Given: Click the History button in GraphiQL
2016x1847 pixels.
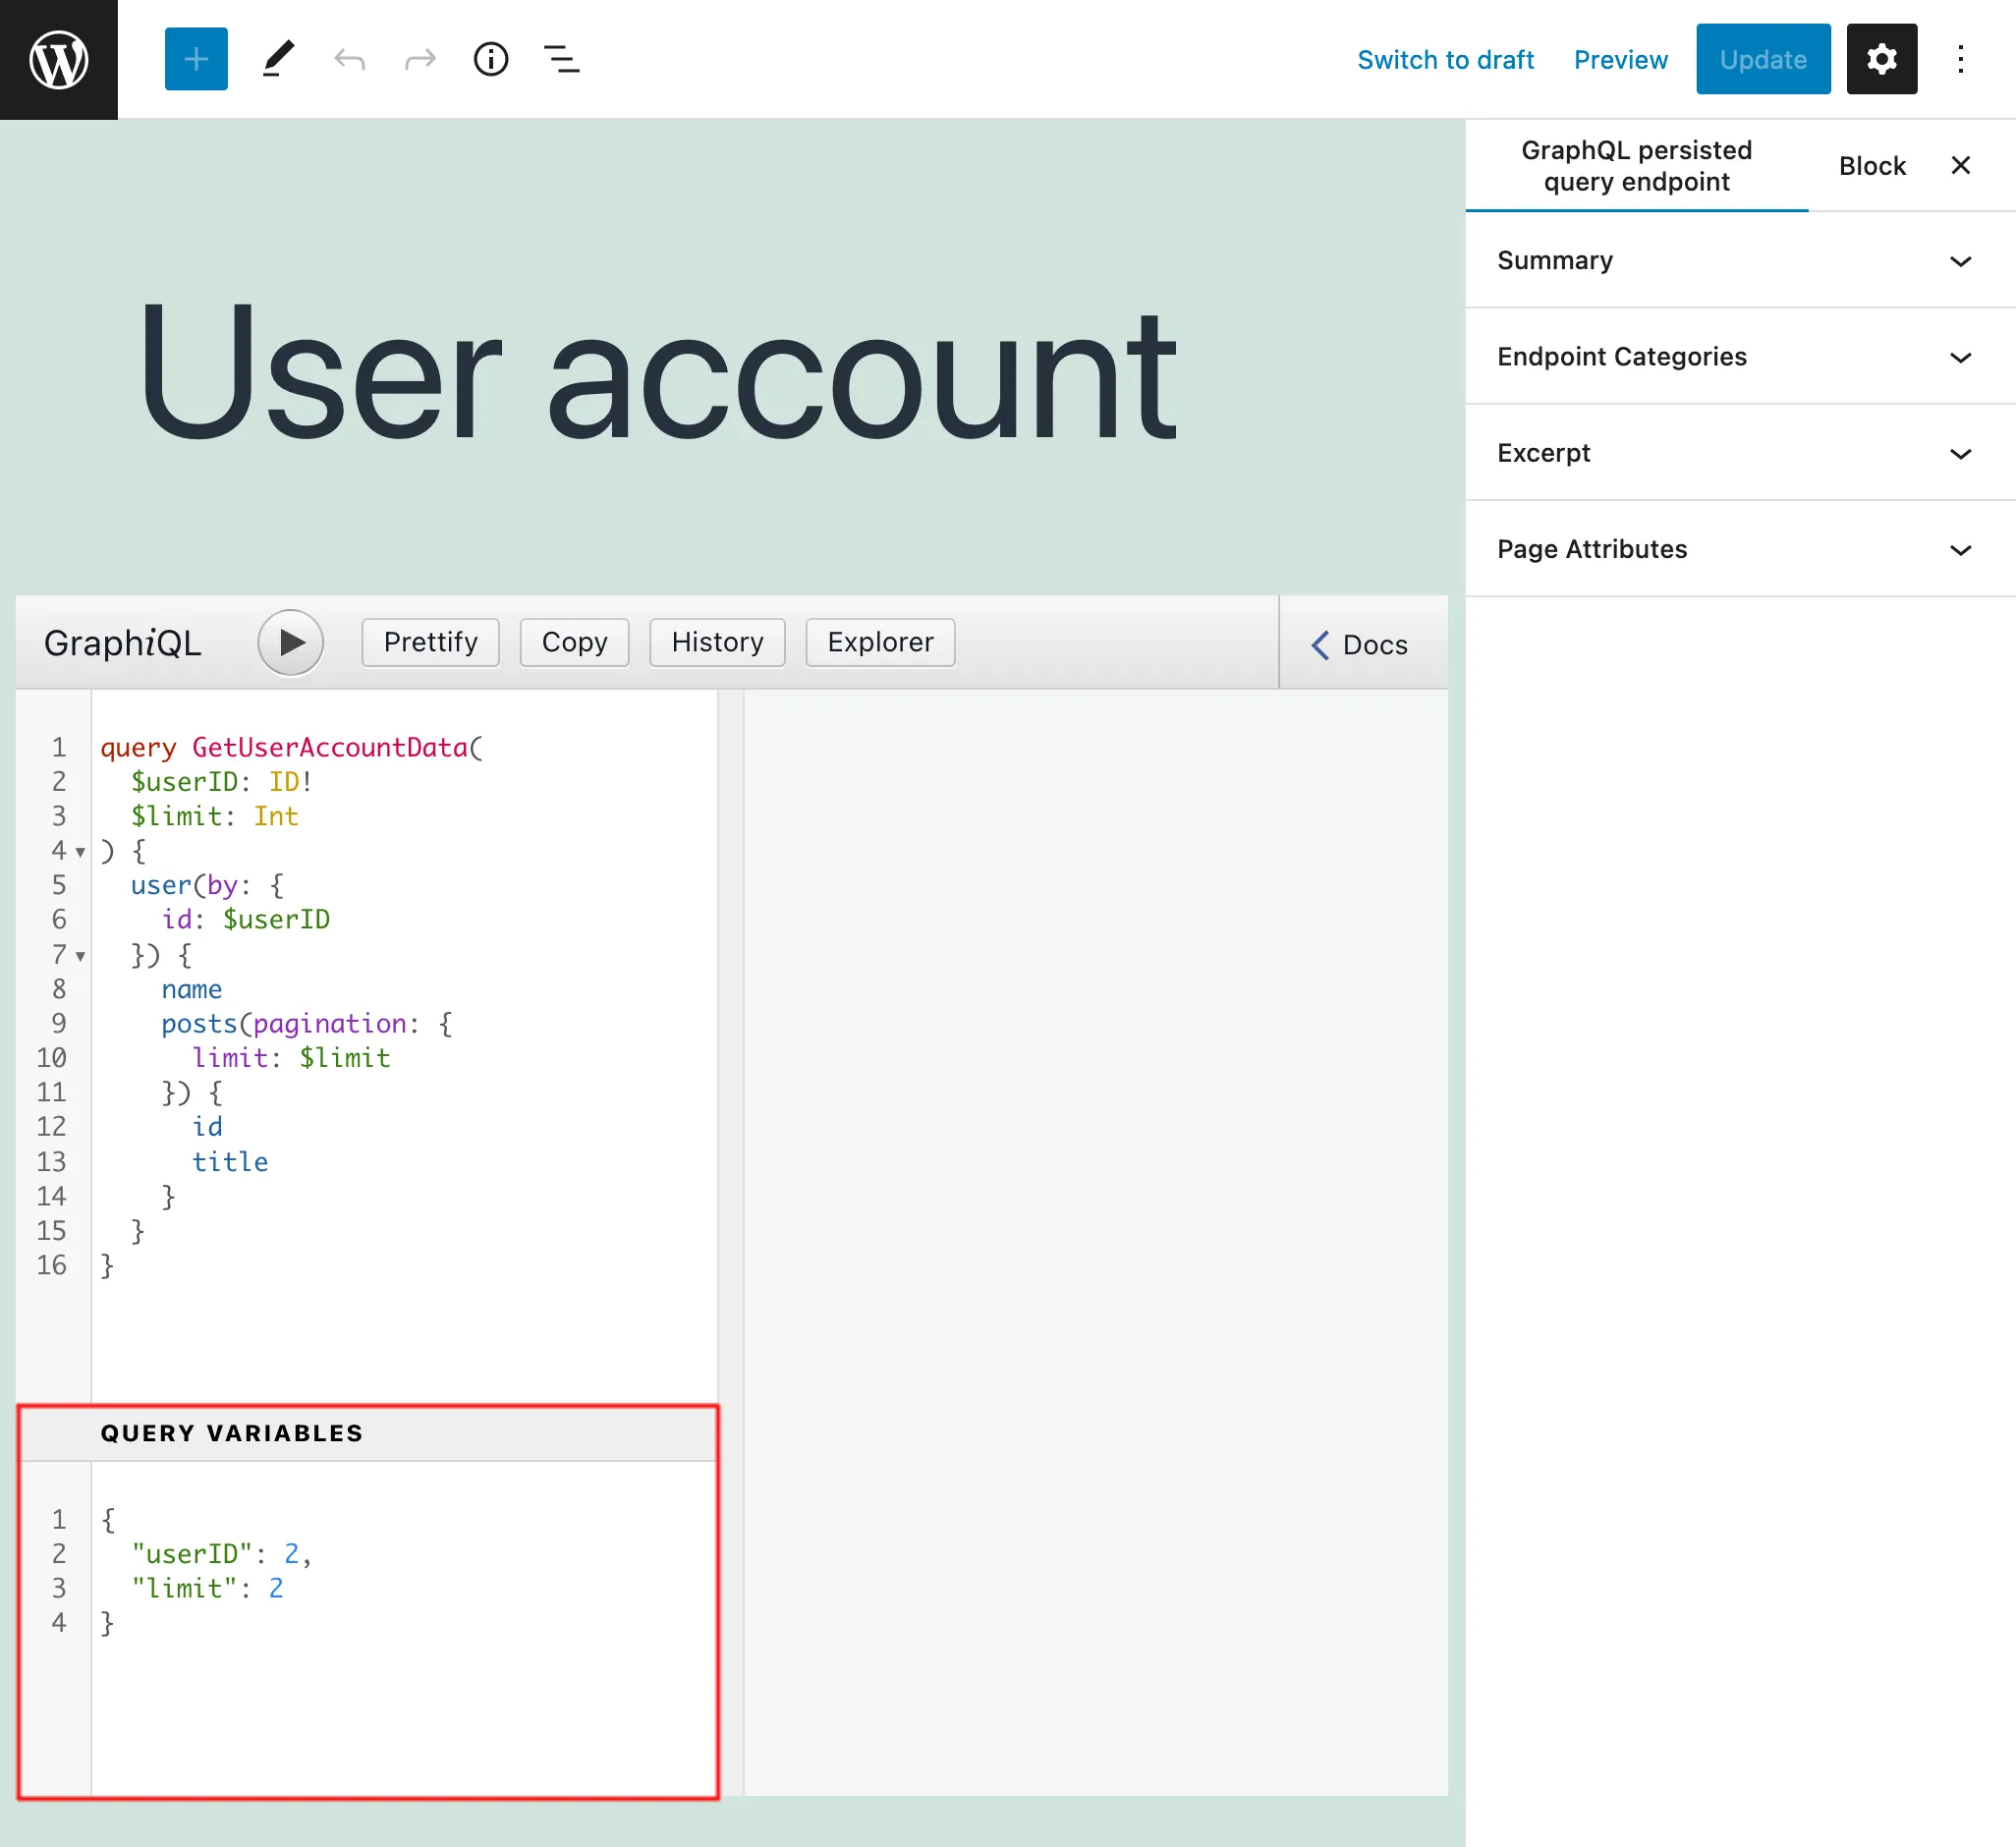Looking at the screenshot, I should pos(716,641).
